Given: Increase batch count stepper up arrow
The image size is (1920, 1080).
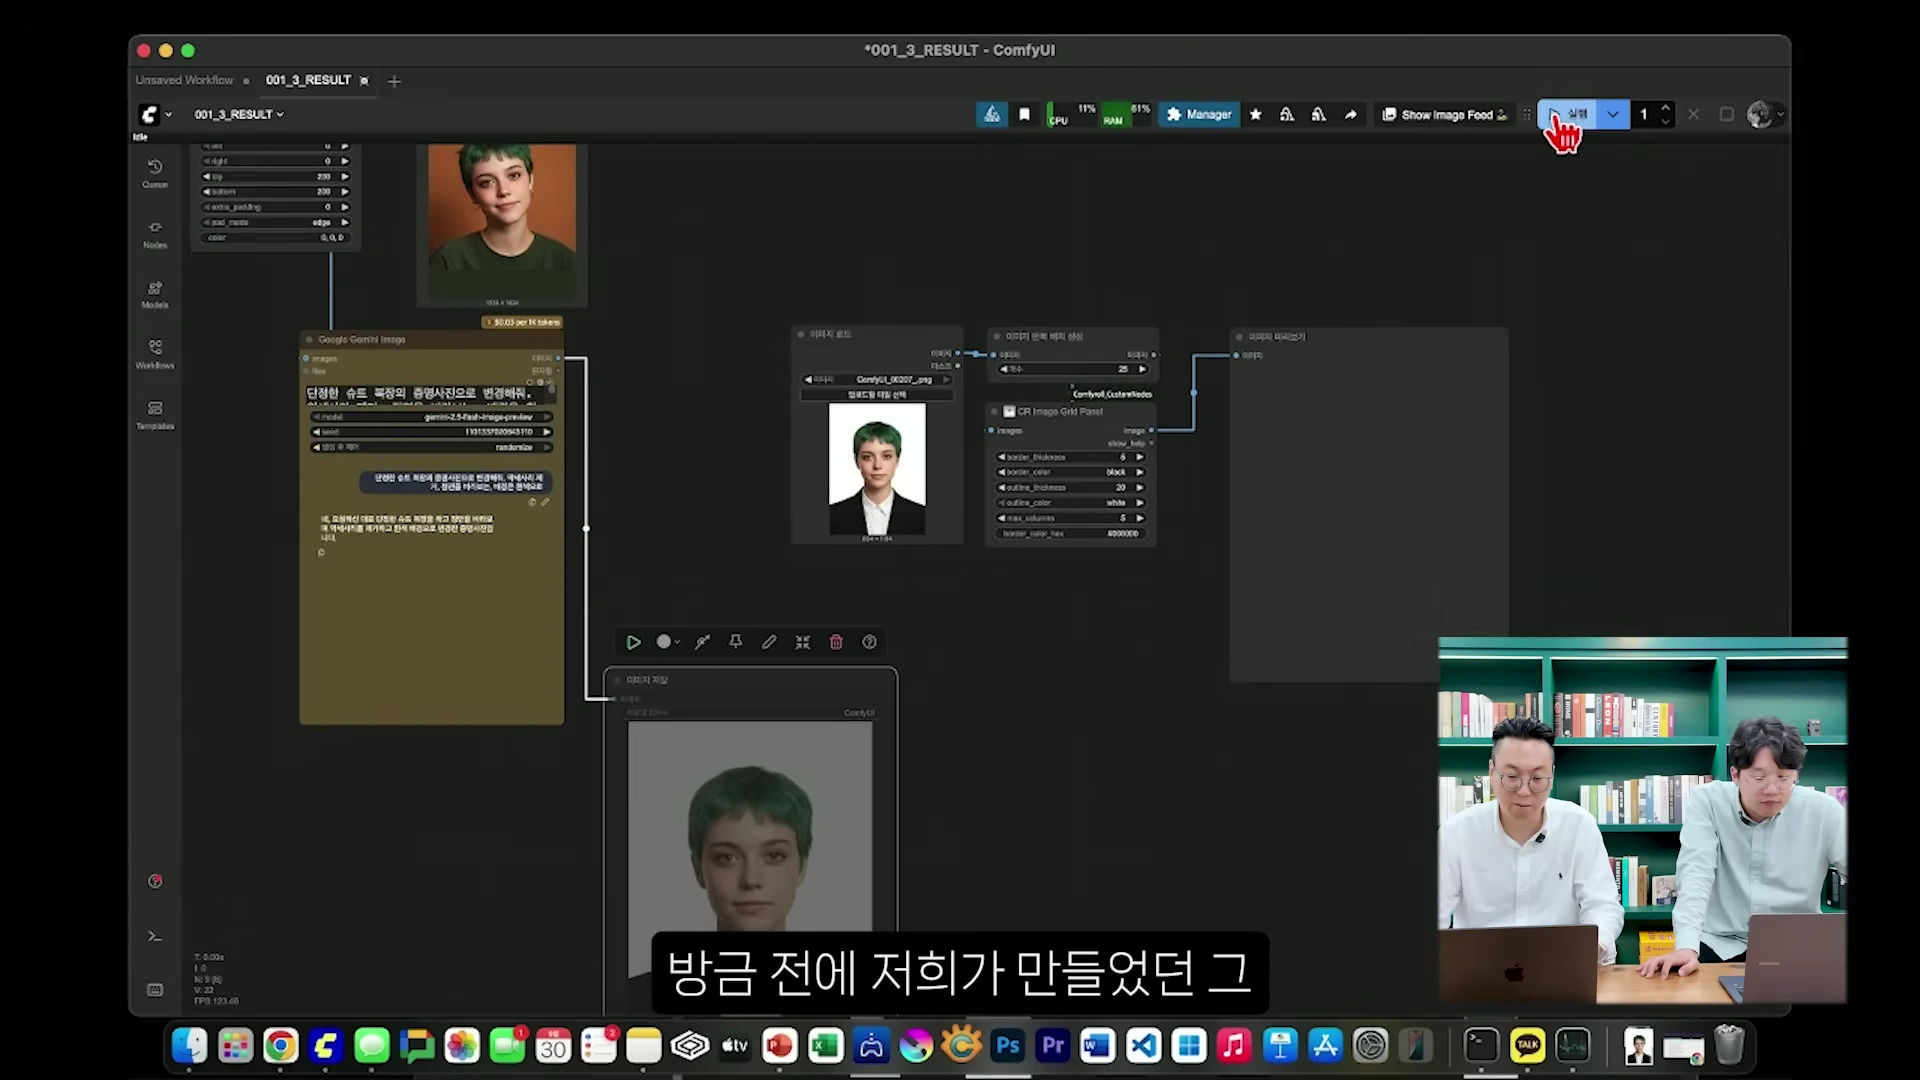Looking at the screenshot, I should pyautogui.click(x=1665, y=108).
